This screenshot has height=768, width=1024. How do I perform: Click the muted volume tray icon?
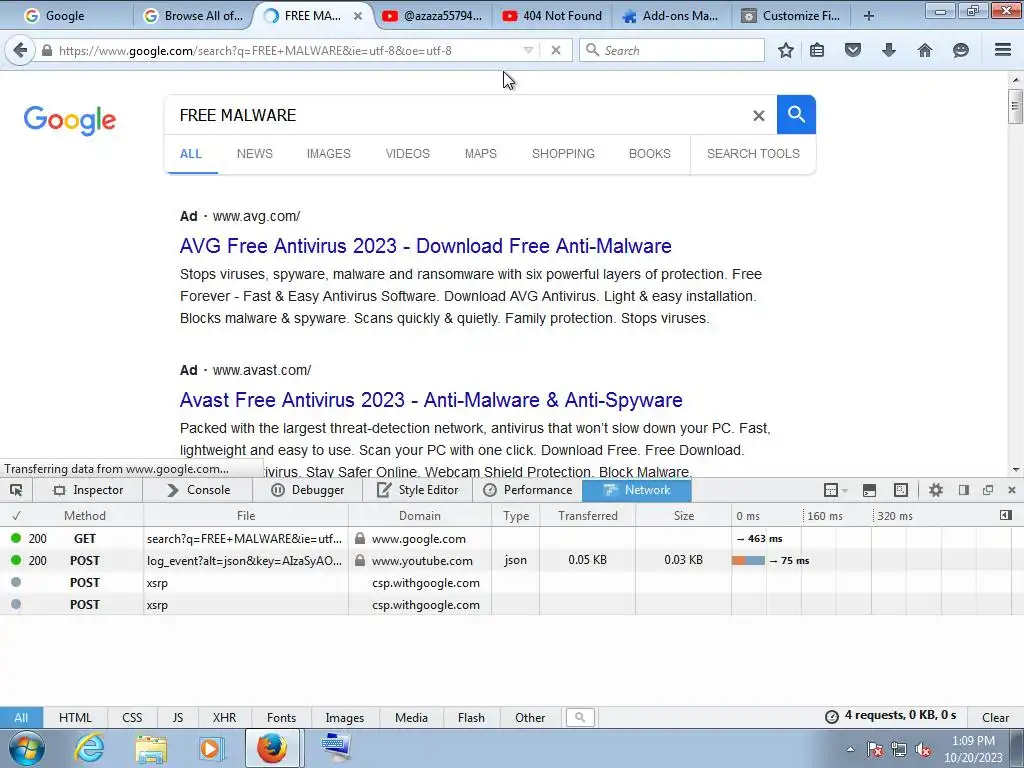coord(923,749)
